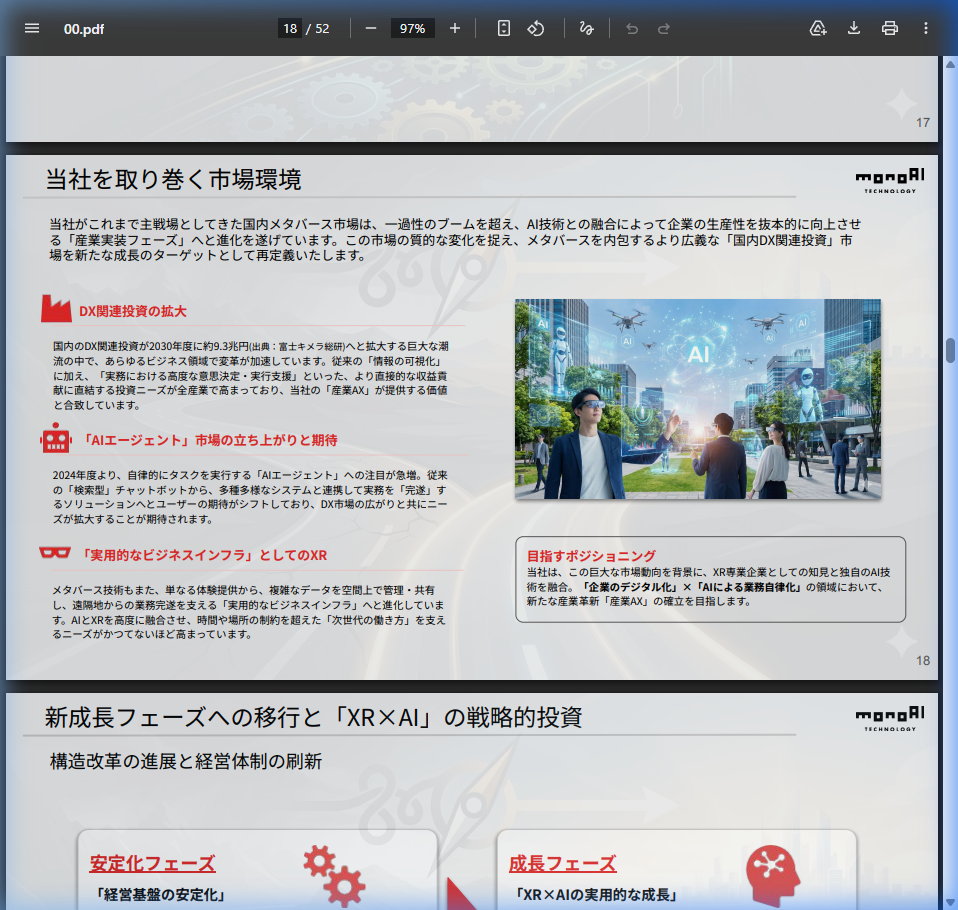Open the PDF sidebar hamburger menu

coord(32,28)
